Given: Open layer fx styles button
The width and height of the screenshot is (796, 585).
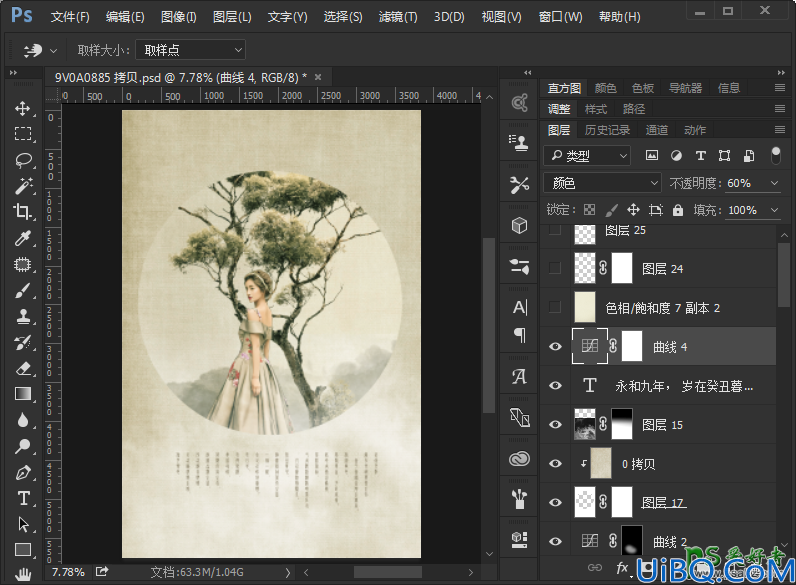Looking at the screenshot, I should 622,568.
